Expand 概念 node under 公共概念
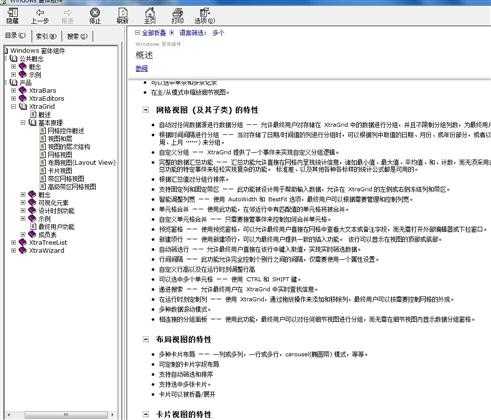The height and width of the screenshot is (420, 491). [x=13, y=67]
